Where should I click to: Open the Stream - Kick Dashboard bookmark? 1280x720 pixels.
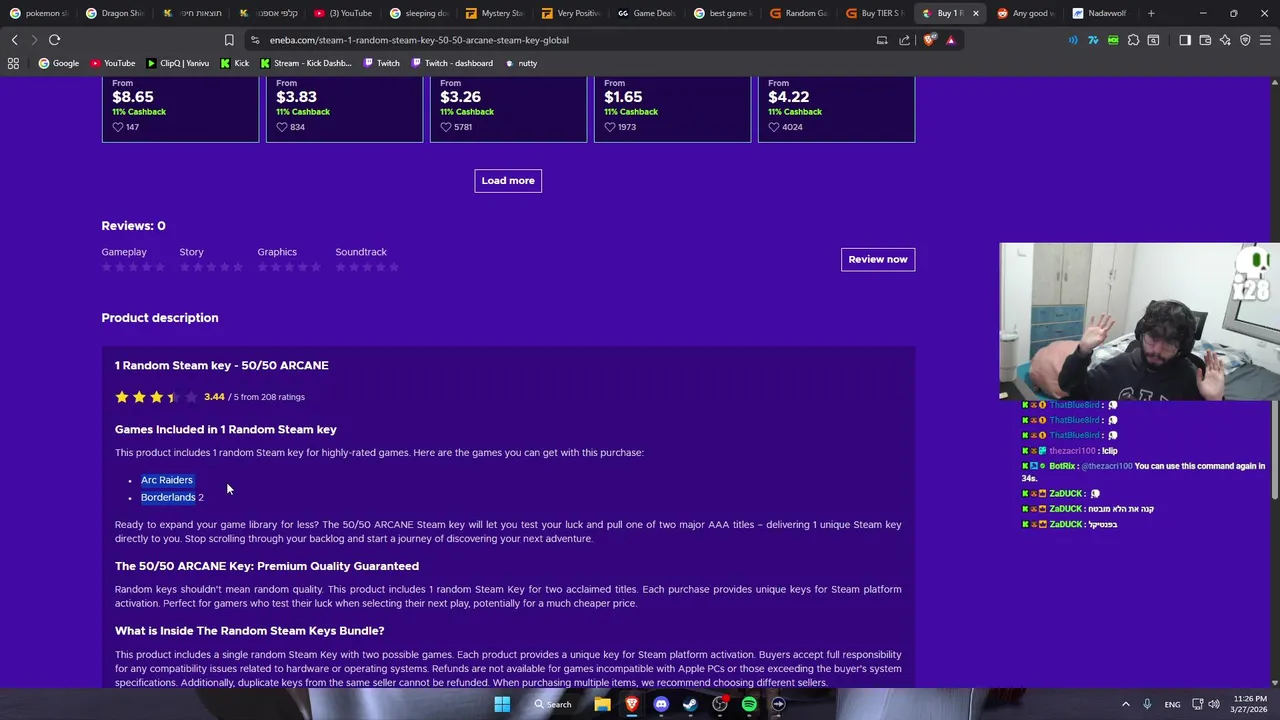(306, 63)
